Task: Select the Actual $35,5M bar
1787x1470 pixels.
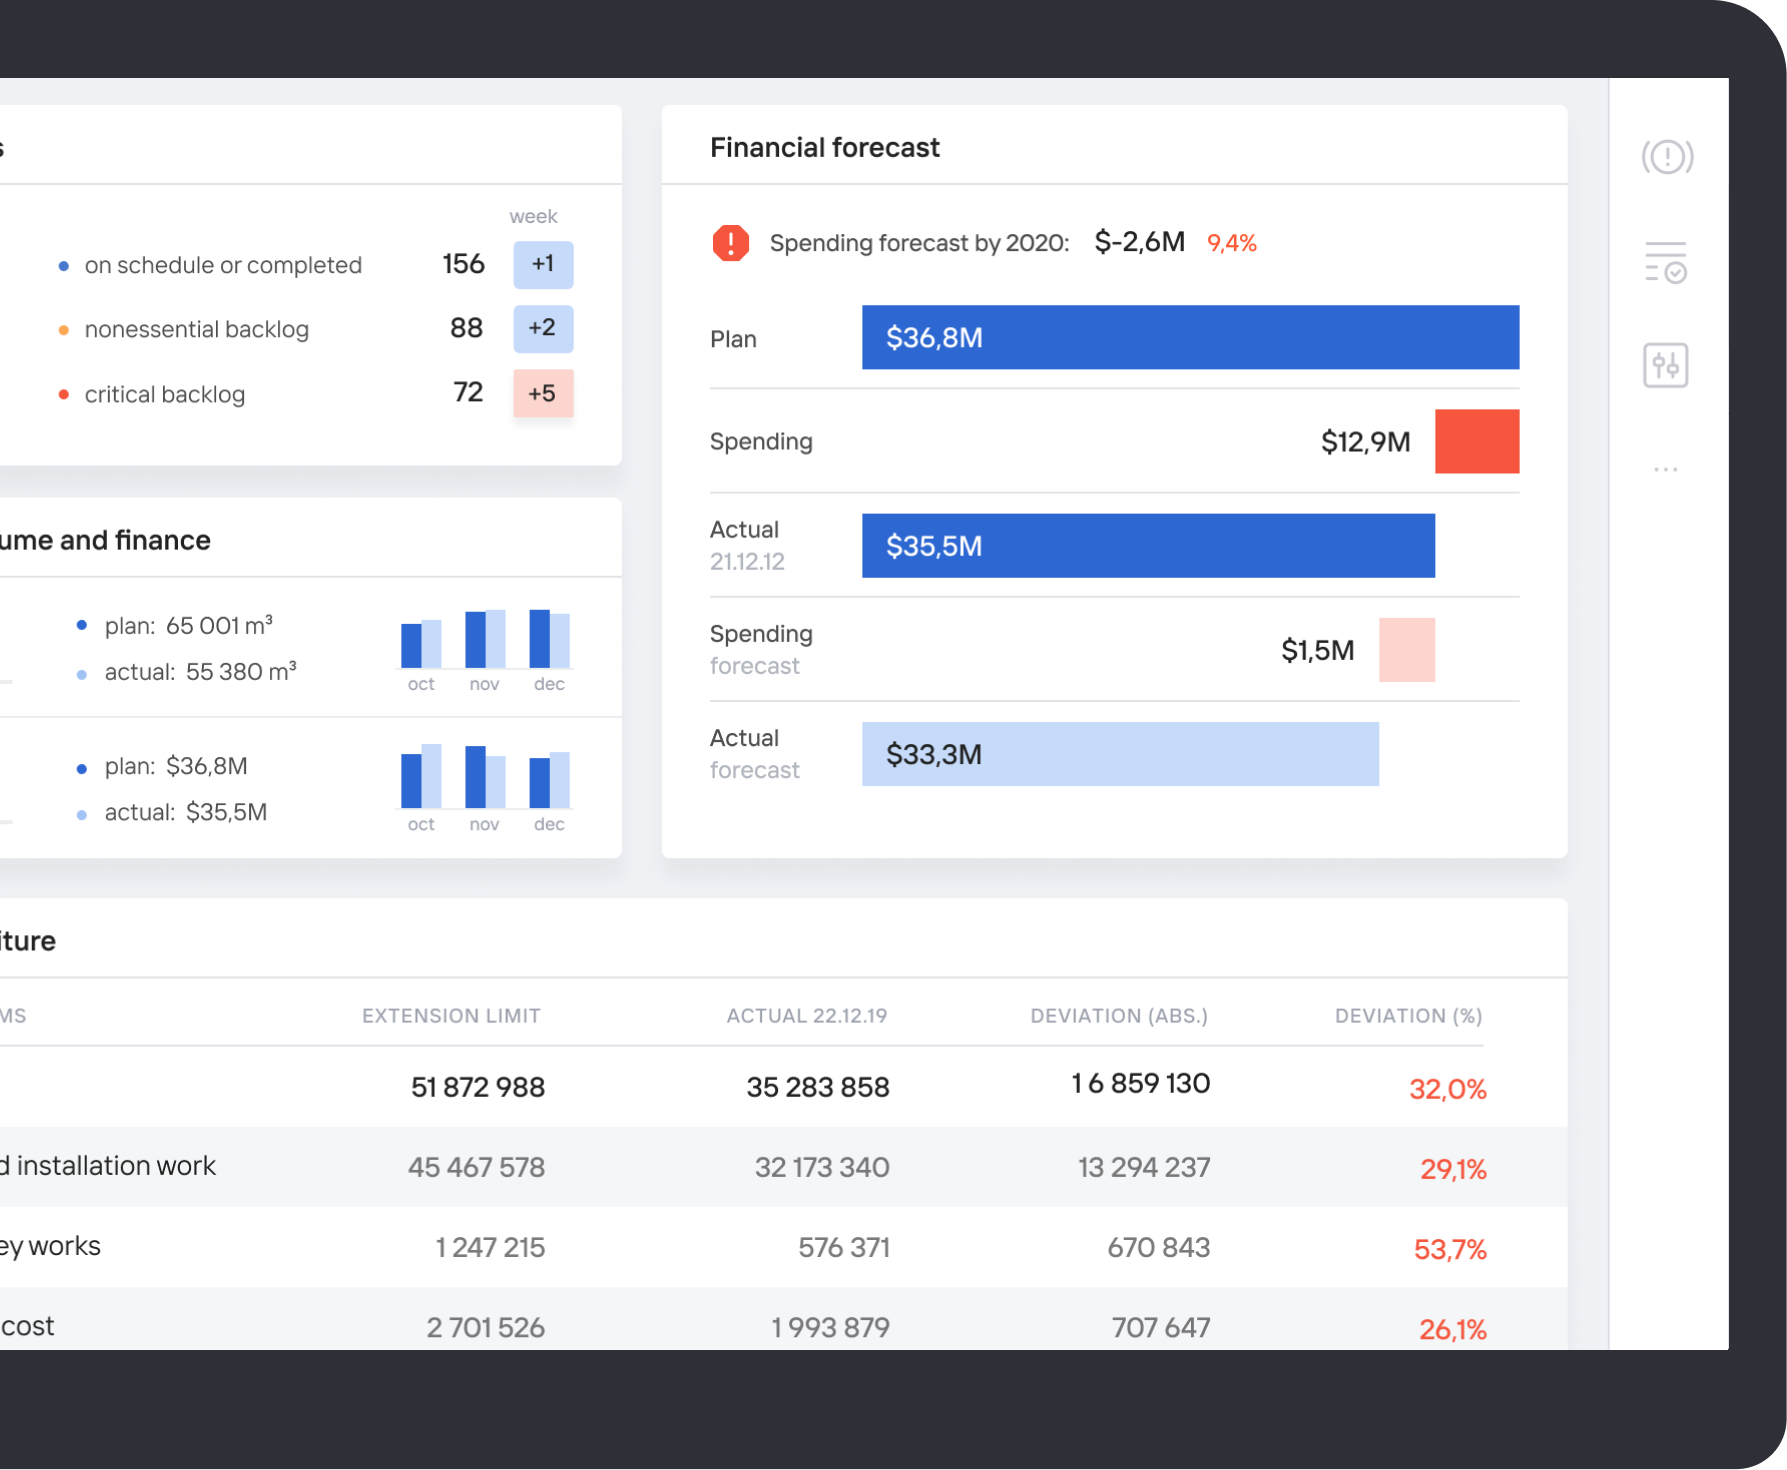Action: [1147, 546]
